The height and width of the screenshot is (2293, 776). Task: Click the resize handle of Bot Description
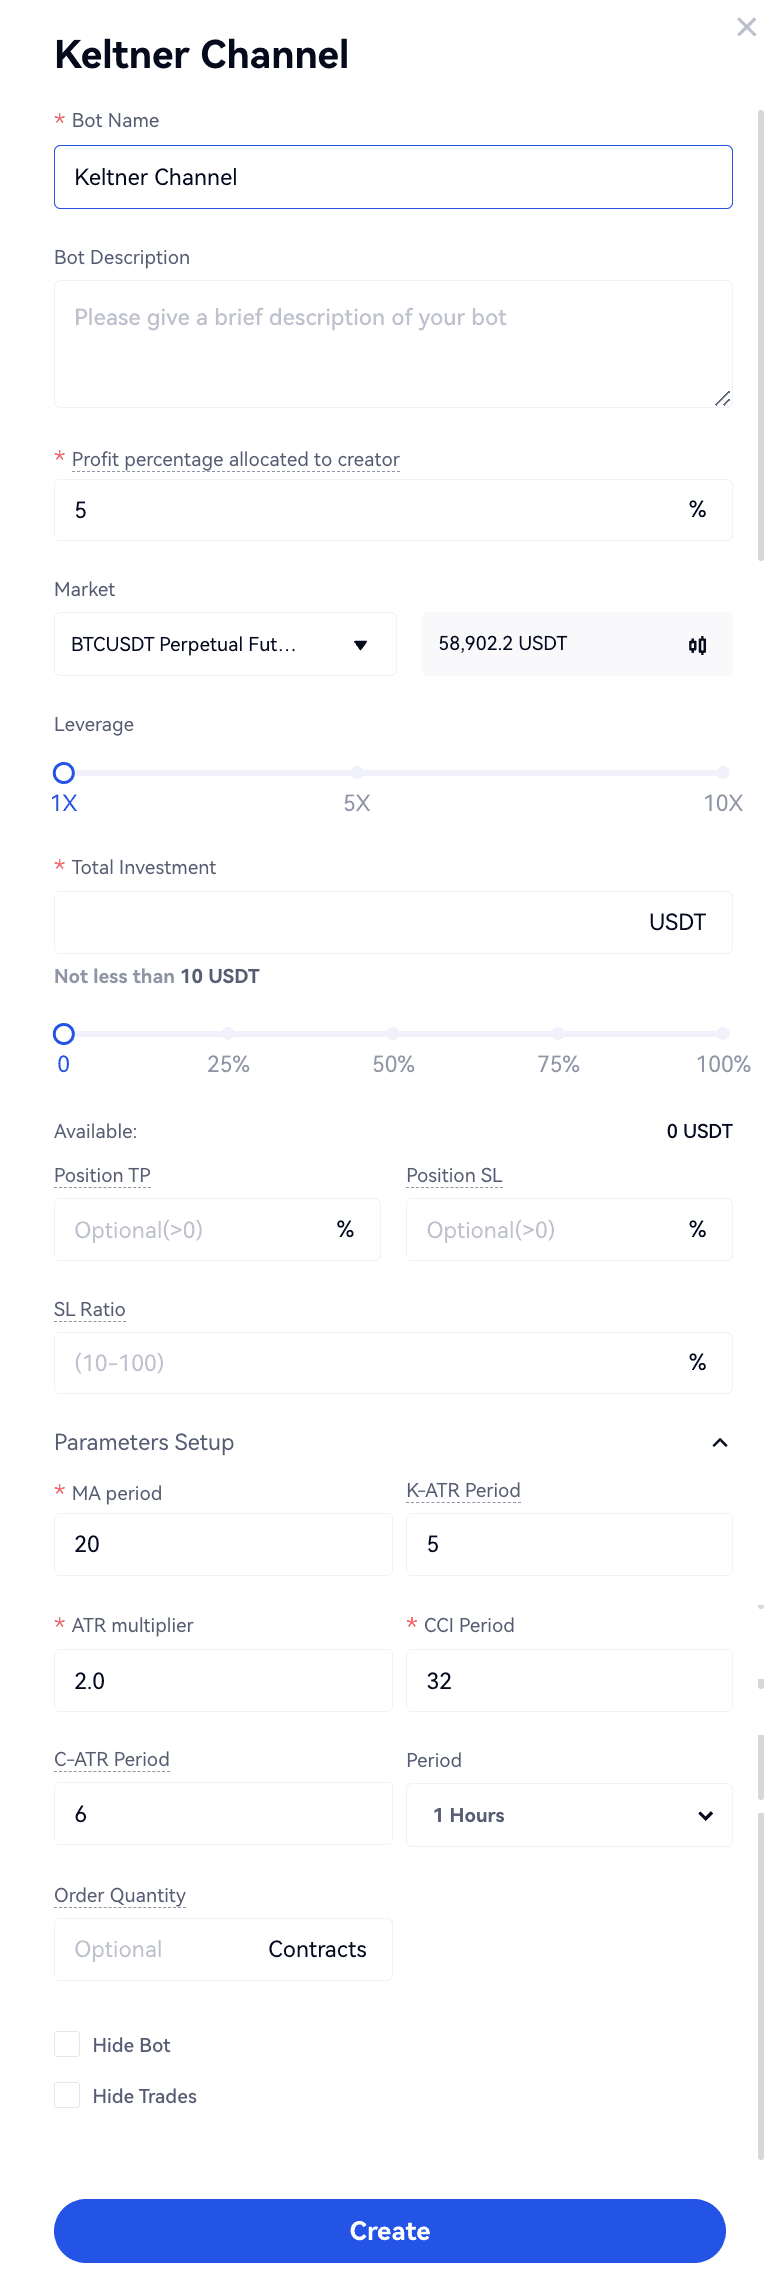click(722, 398)
